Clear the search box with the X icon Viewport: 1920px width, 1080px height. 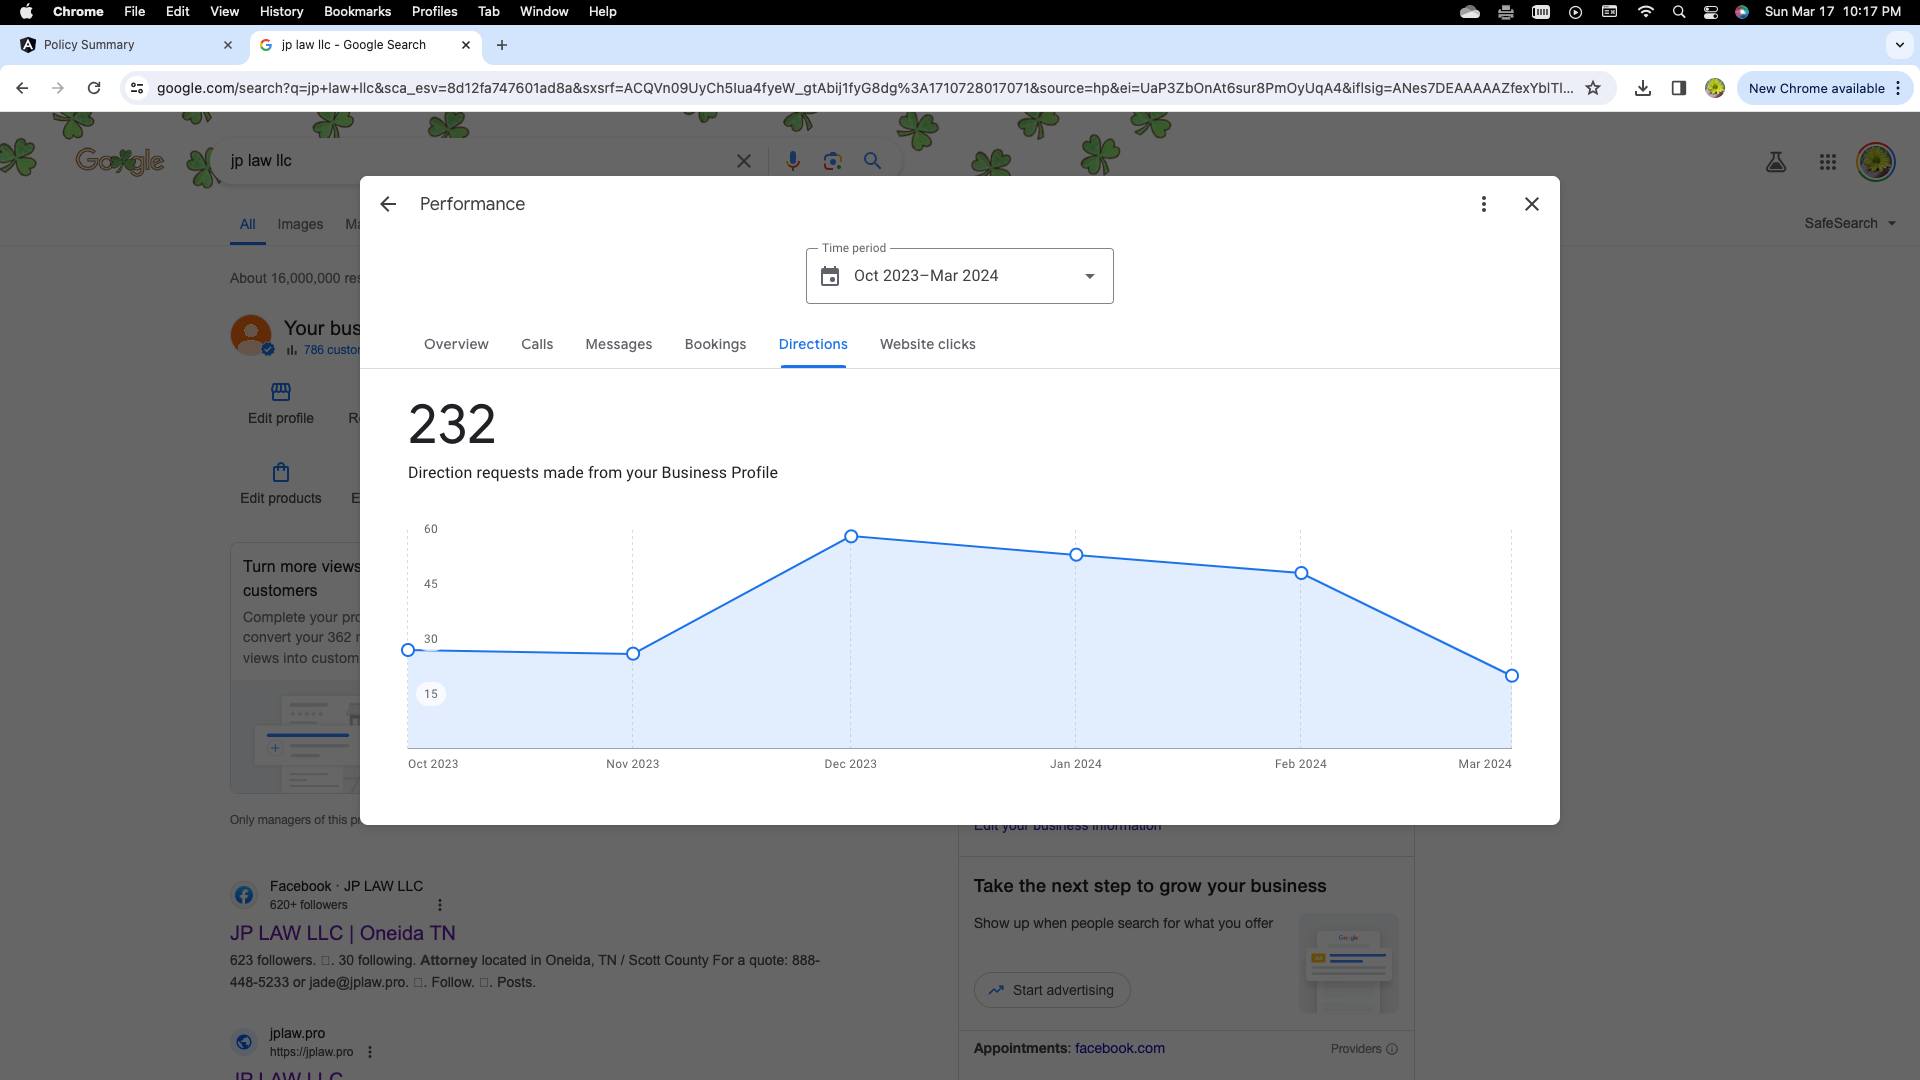(744, 161)
